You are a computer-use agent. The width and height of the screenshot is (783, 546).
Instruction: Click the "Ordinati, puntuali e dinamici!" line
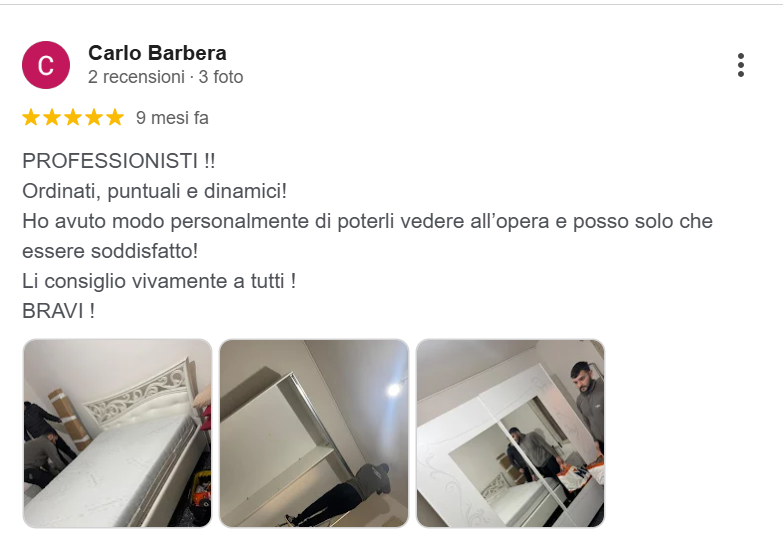tap(155, 191)
